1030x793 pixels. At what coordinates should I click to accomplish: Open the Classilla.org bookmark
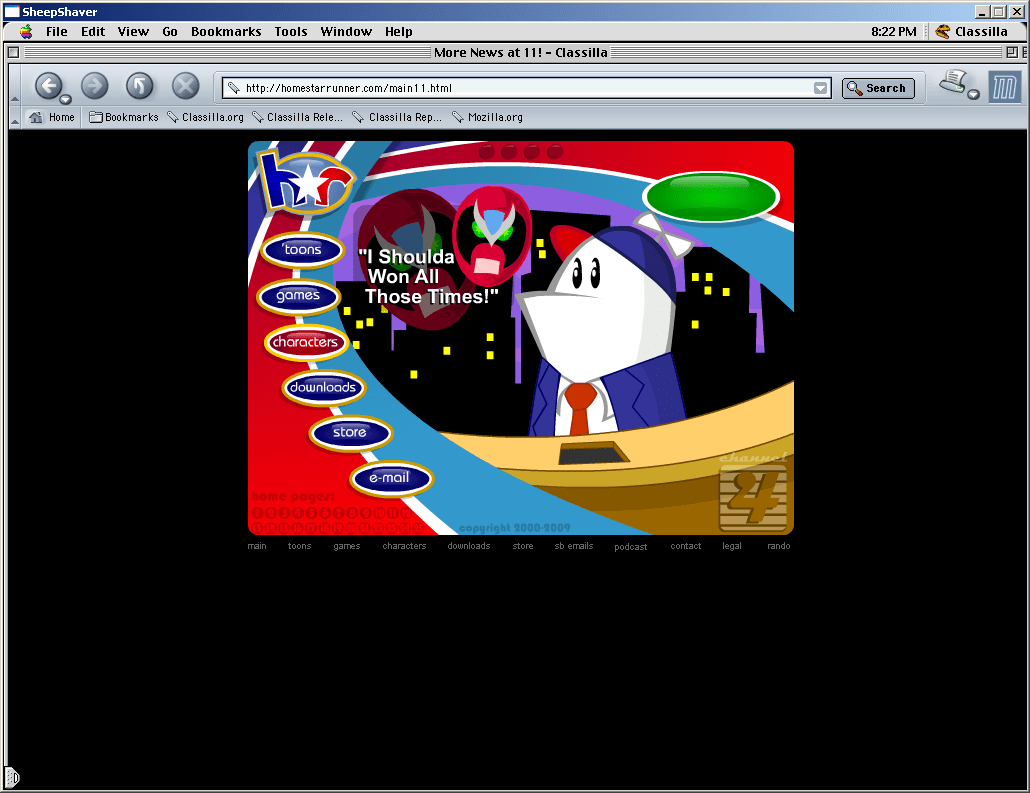(x=205, y=117)
